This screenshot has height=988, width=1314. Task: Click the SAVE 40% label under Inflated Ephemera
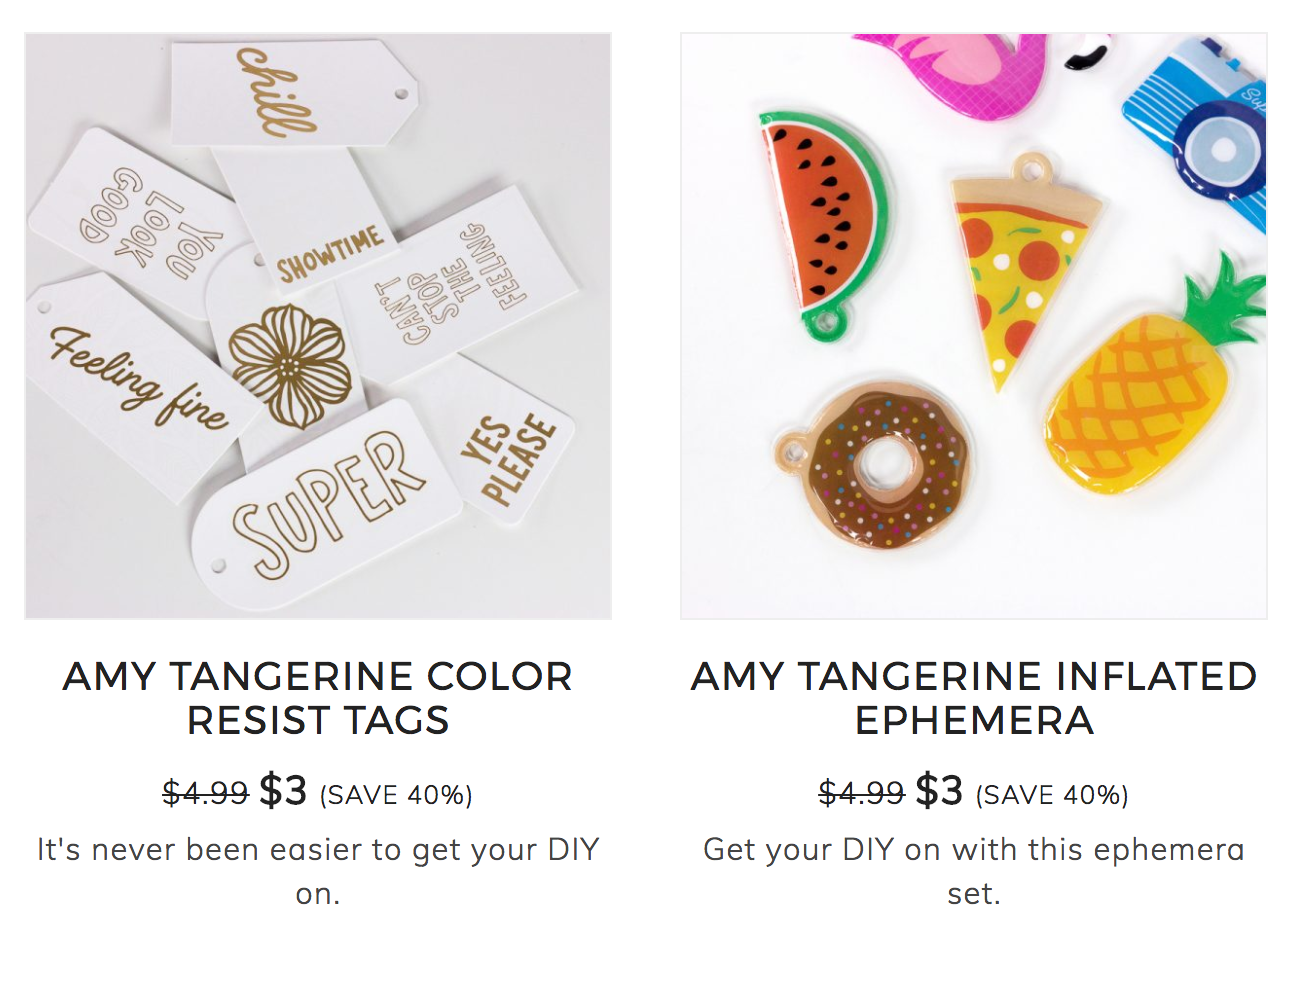point(1052,795)
